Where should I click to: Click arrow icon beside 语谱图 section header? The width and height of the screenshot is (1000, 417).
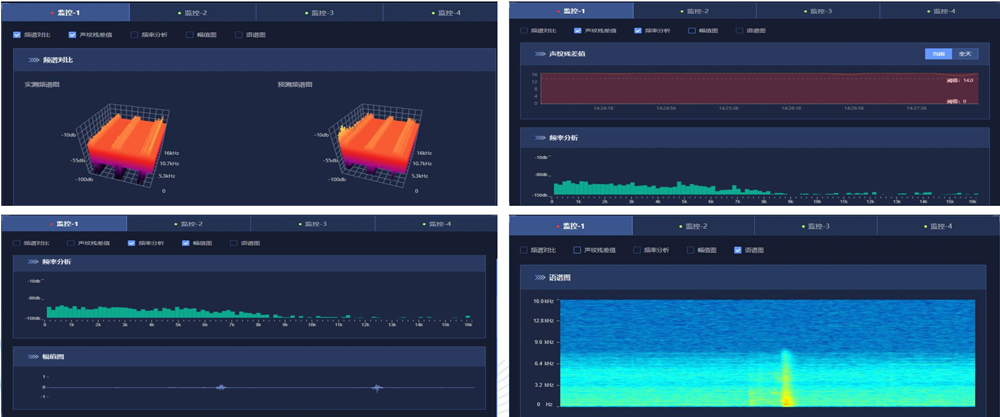tap(540, 277)
